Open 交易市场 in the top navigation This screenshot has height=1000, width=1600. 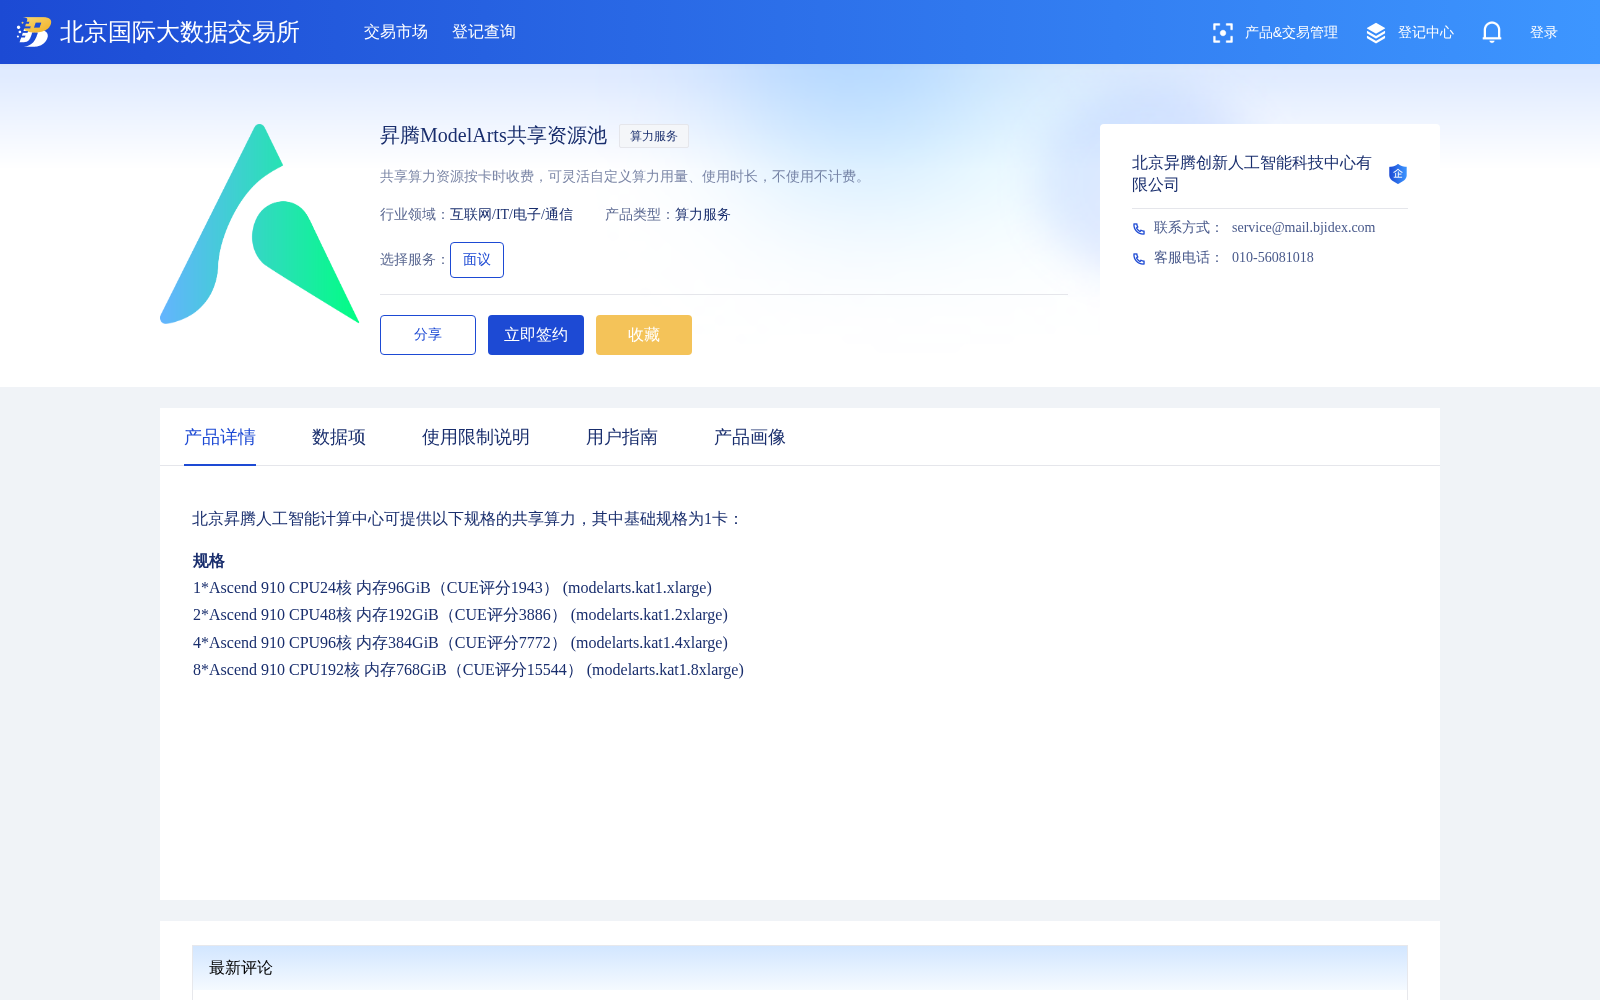(396, 32)
